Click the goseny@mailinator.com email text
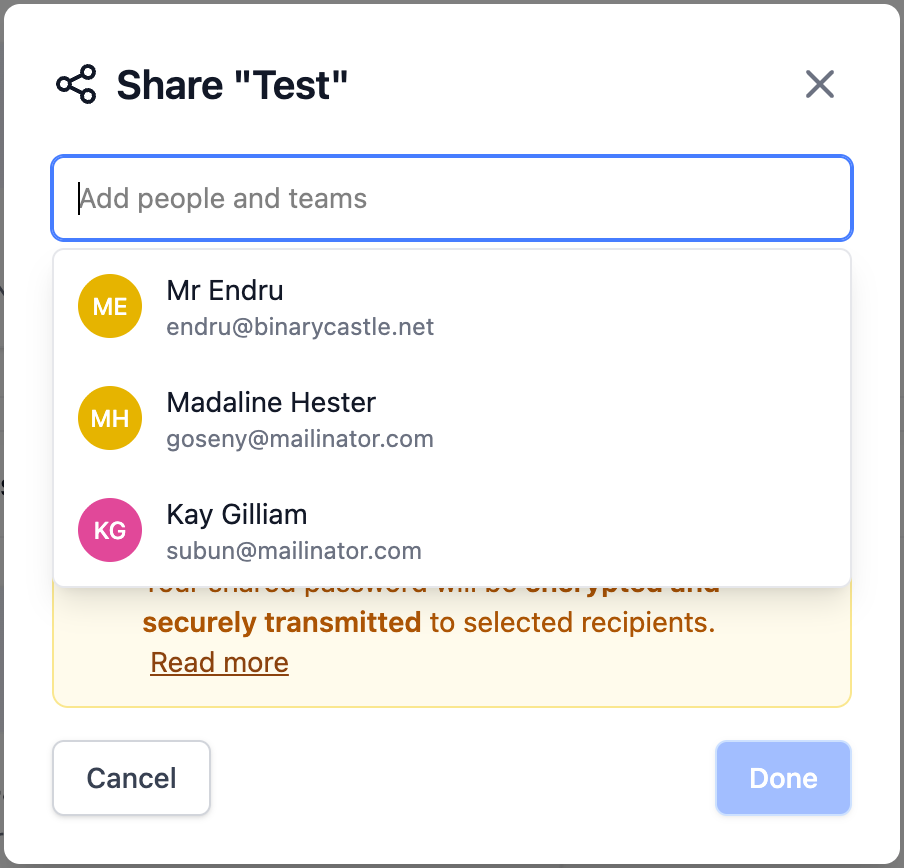The height and width of the screenshot is (868, 904). [300, 439]
